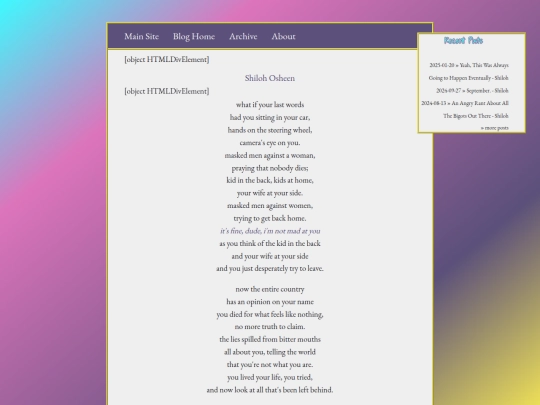Click the first [object HTMLDivElement] text above the title

pos(167,59)
